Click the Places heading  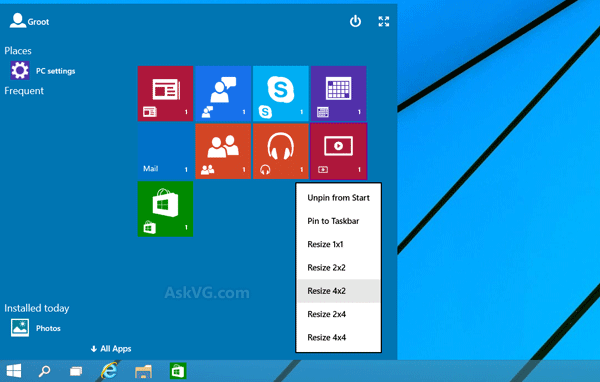tap(18, 51)
